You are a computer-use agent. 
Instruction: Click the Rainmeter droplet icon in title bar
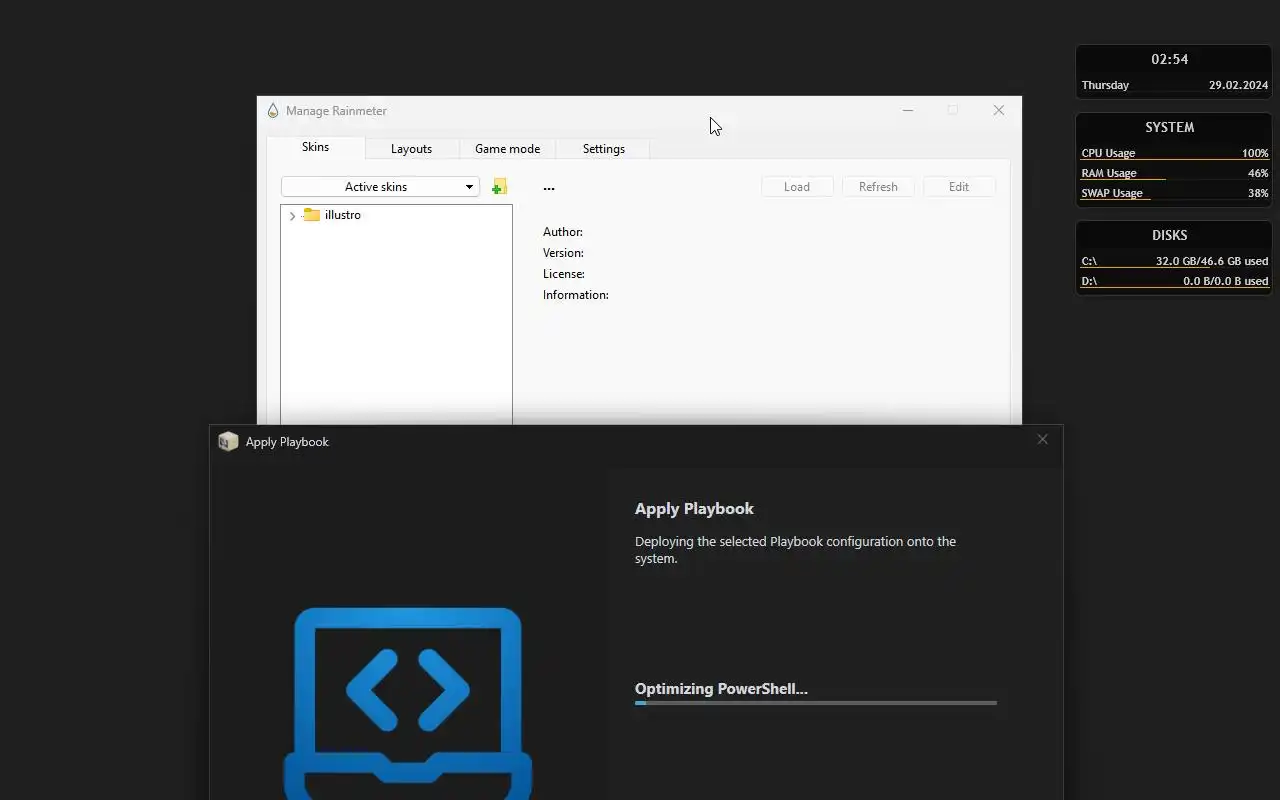click(273, 111)
